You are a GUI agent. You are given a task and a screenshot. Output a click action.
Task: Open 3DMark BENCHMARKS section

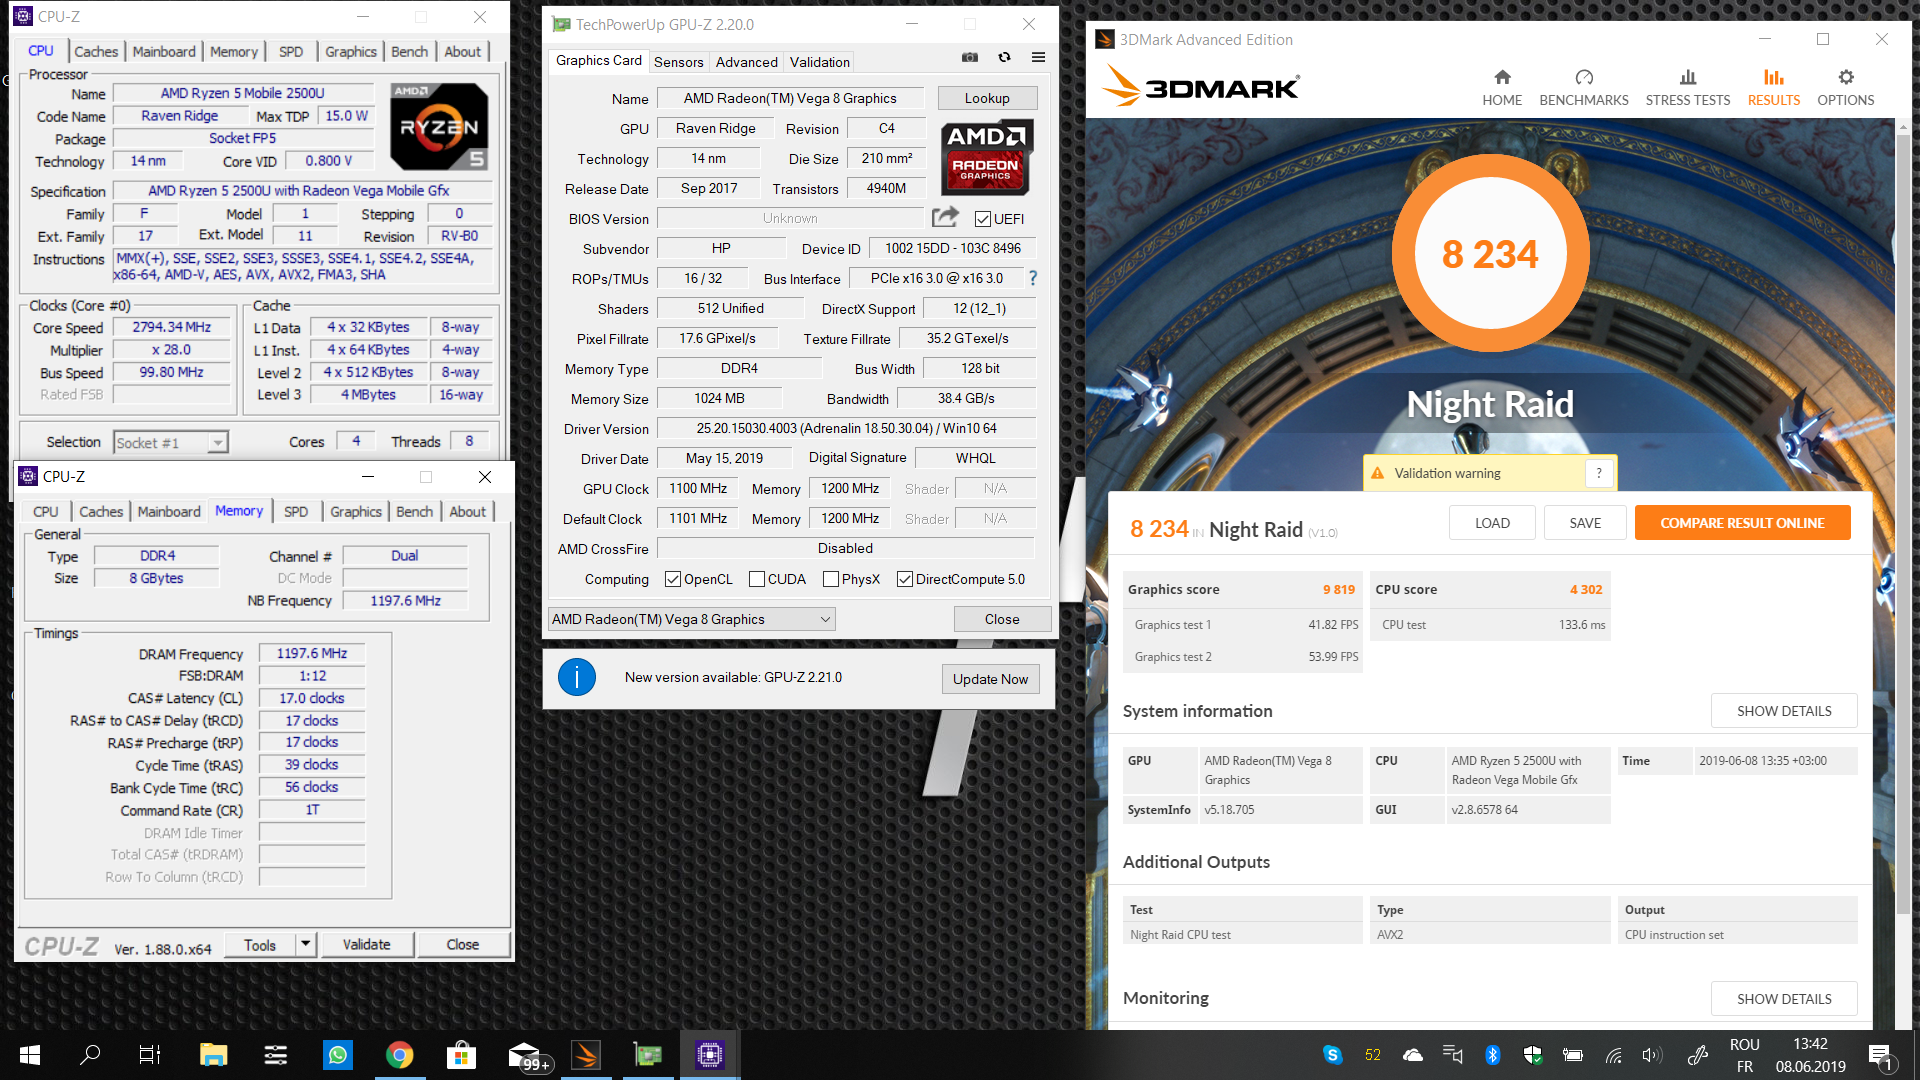tap(1584, 88)
